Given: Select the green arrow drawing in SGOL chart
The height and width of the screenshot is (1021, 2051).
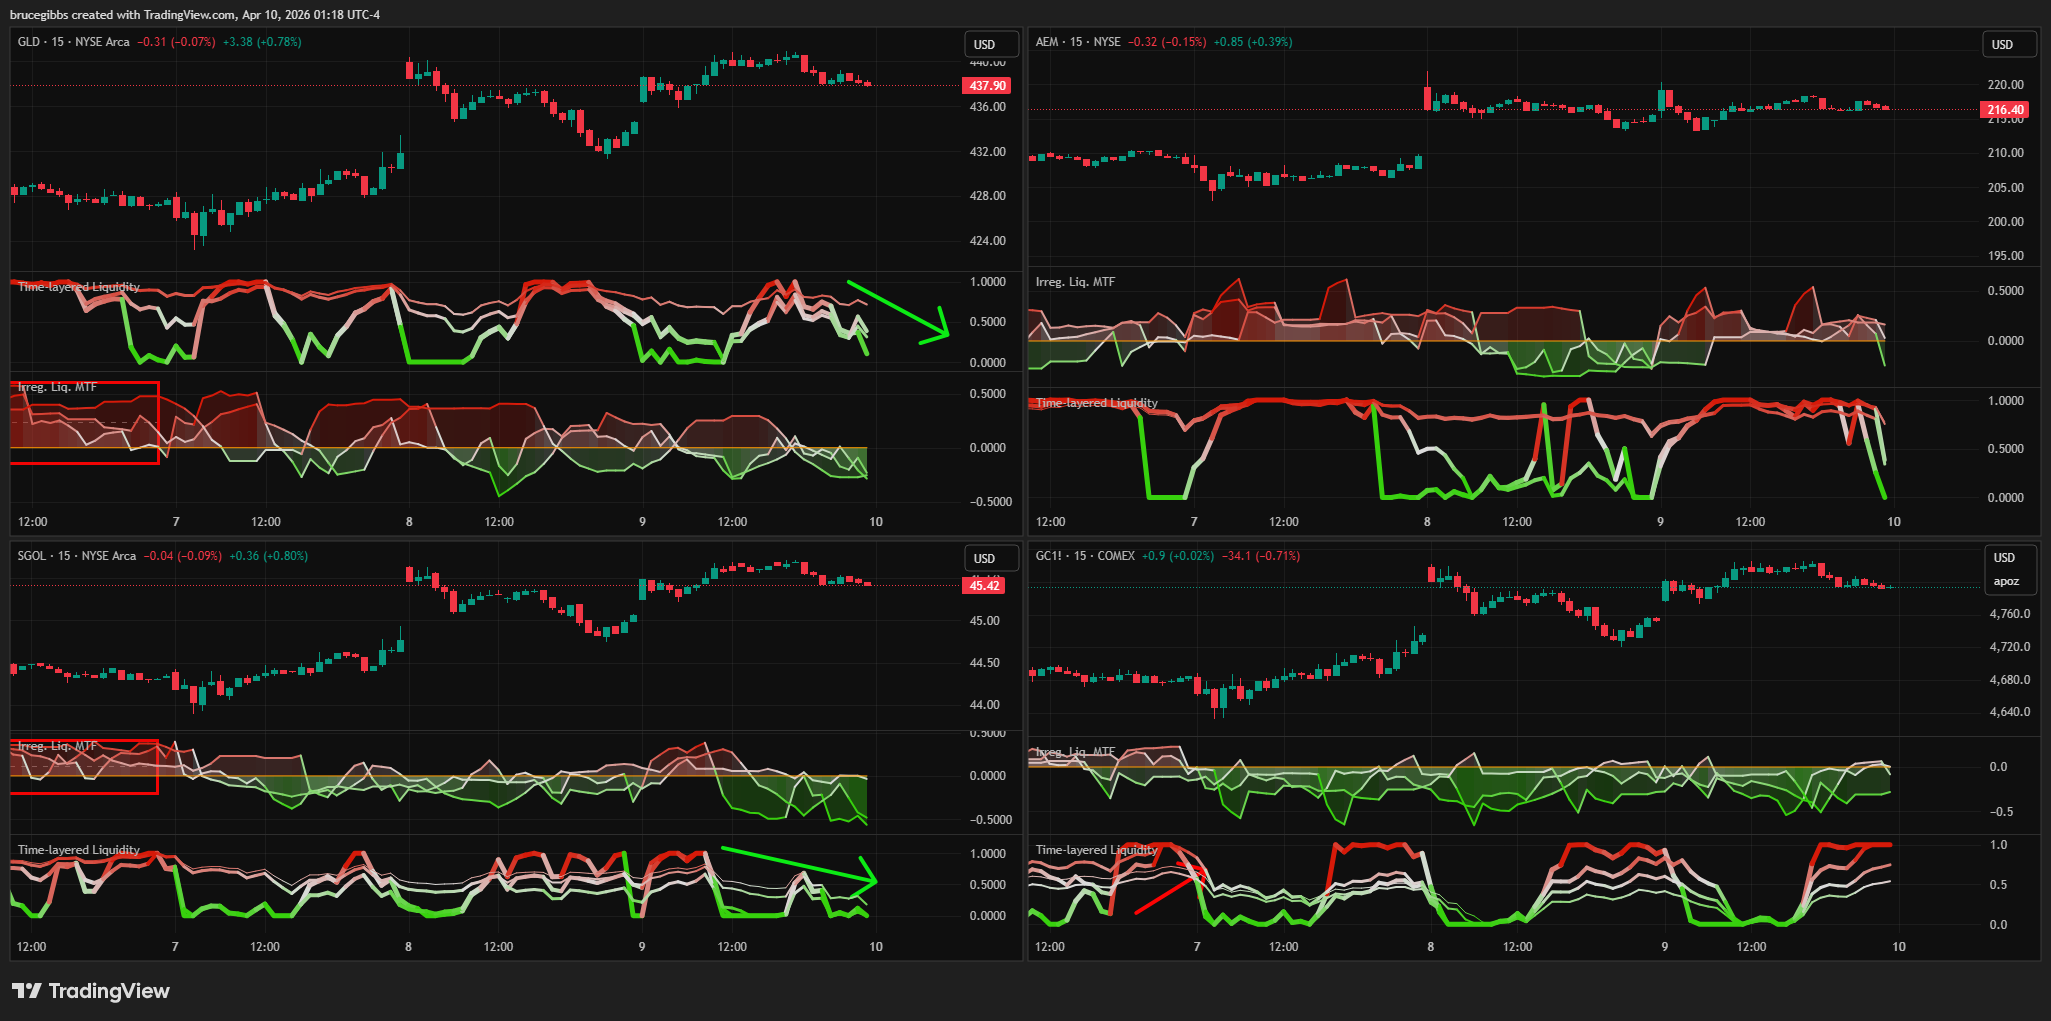Looking at the screenshot, I should coord(796,864).
